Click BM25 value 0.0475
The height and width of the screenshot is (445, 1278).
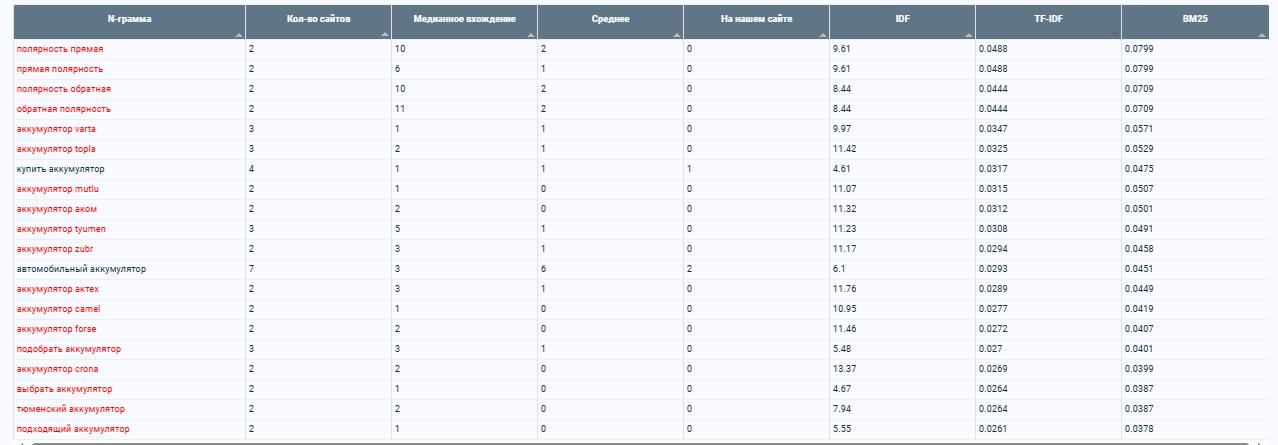[1139, 169]
